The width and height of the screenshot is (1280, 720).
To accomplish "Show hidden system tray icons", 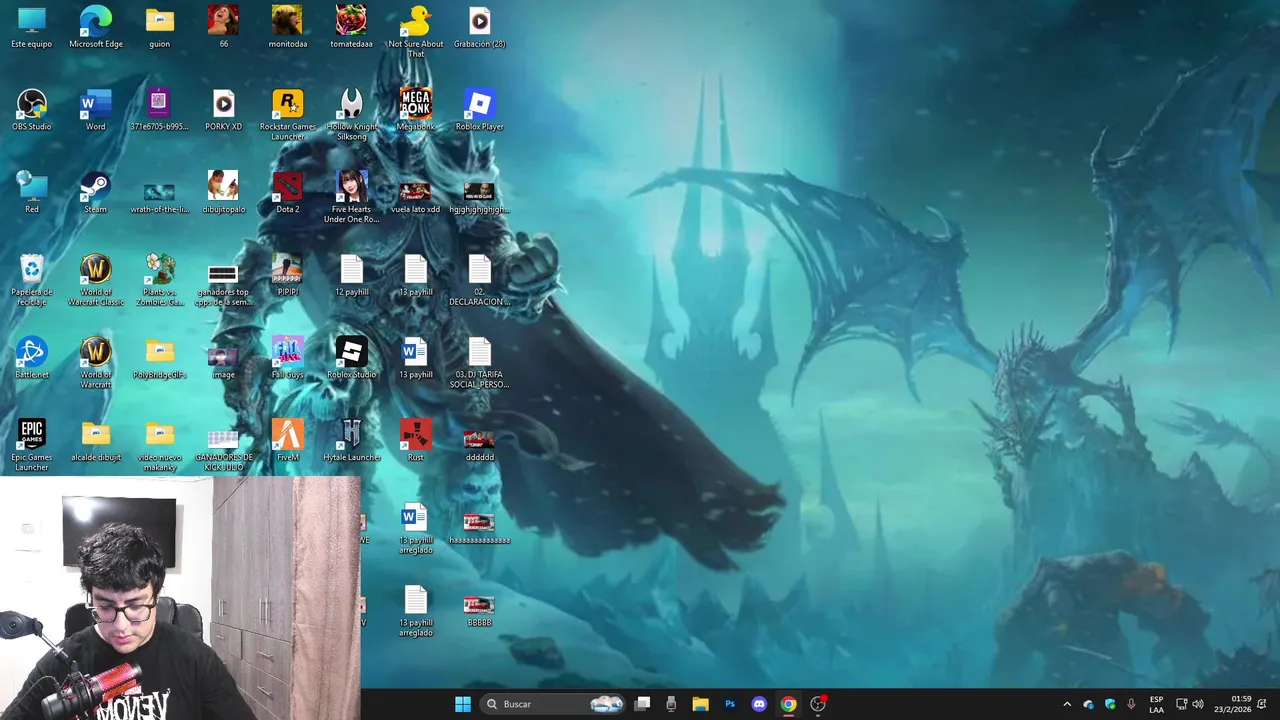I will click(x=1067, y=704).
